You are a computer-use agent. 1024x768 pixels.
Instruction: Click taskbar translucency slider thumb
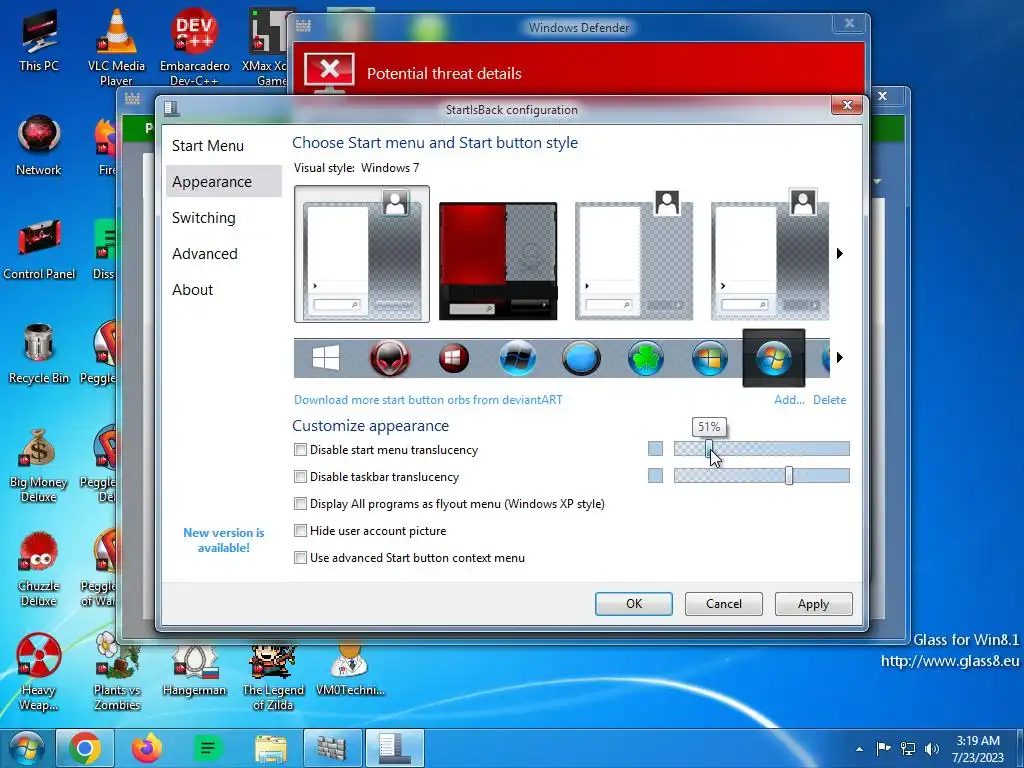click(x=789, y=475)
